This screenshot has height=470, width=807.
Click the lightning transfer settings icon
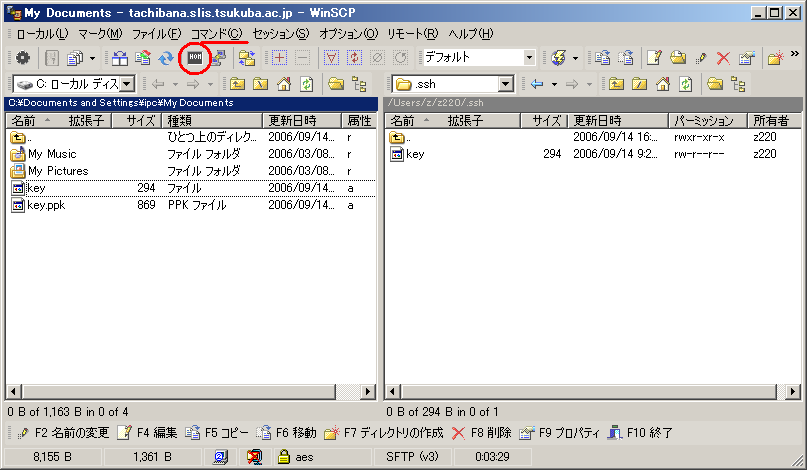558,58
